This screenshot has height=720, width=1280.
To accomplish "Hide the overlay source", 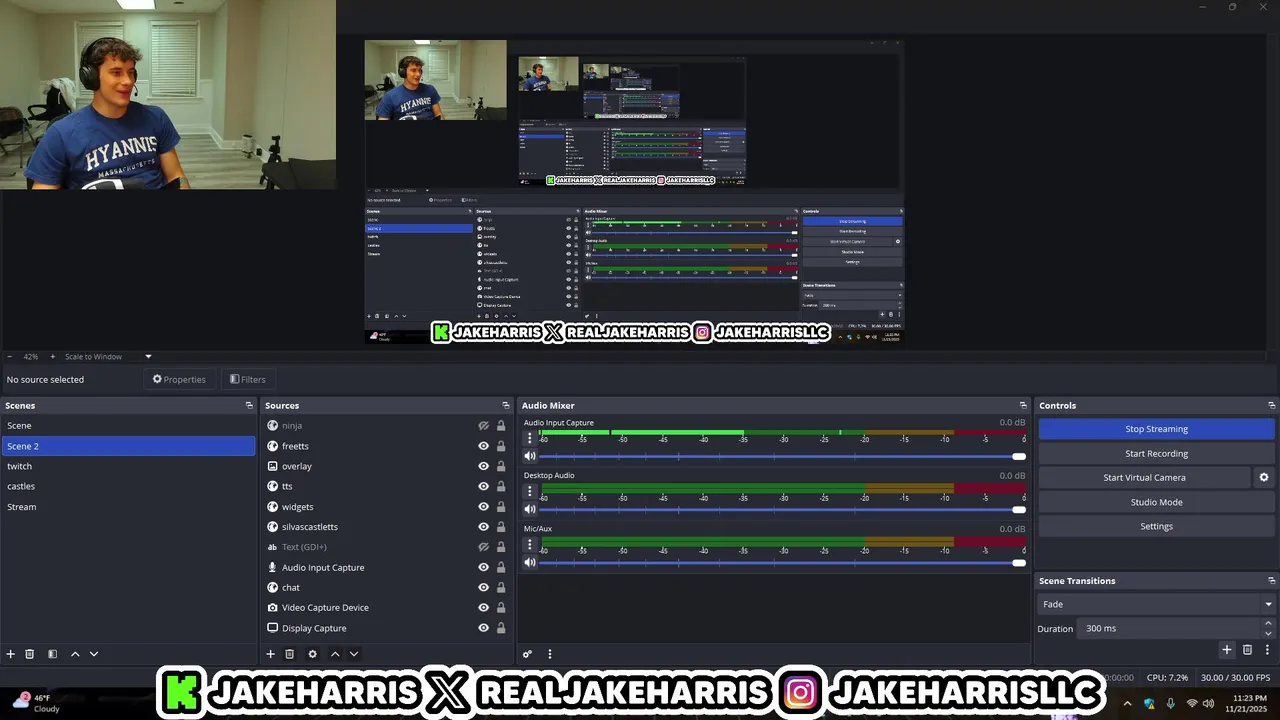I will click(x=484, y=466).
